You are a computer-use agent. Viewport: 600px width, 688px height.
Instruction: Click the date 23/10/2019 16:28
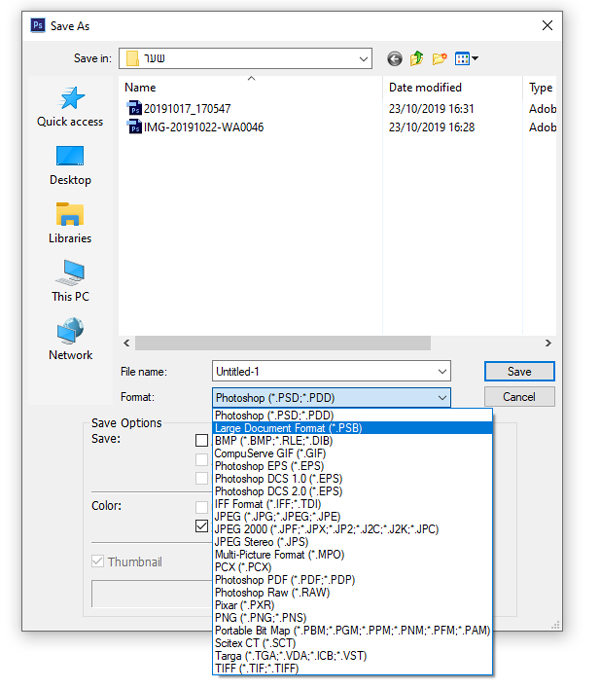tap(431, 127)
